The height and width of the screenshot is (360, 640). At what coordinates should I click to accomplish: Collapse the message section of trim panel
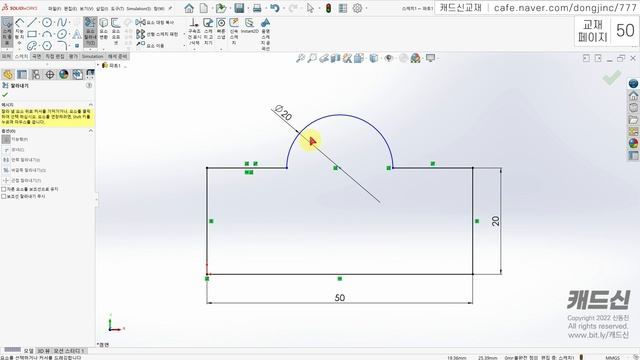(x=91, y=105)
